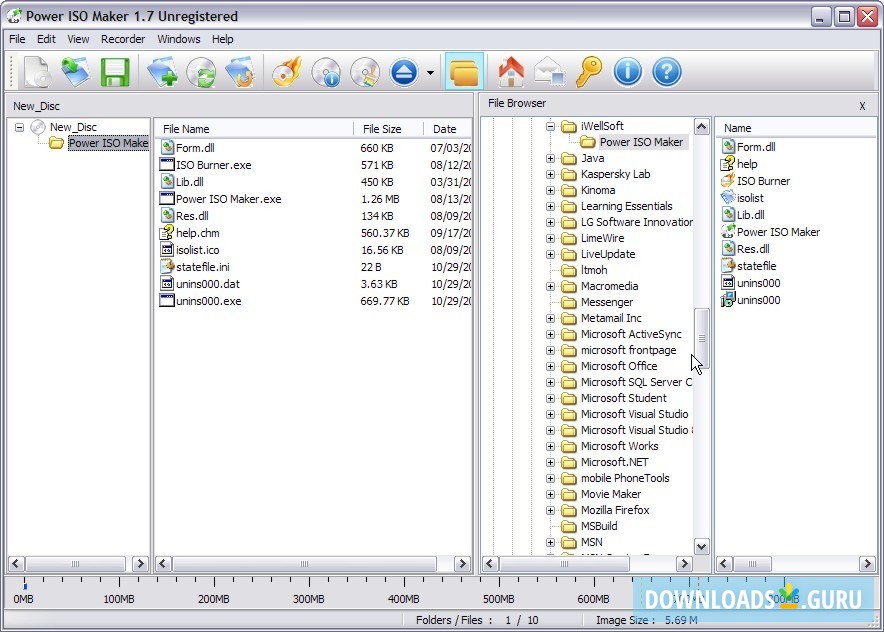Expand the Kaspersky Lab folder node
The height and width of the screenshot is (632, 884).
click(550, 174)
